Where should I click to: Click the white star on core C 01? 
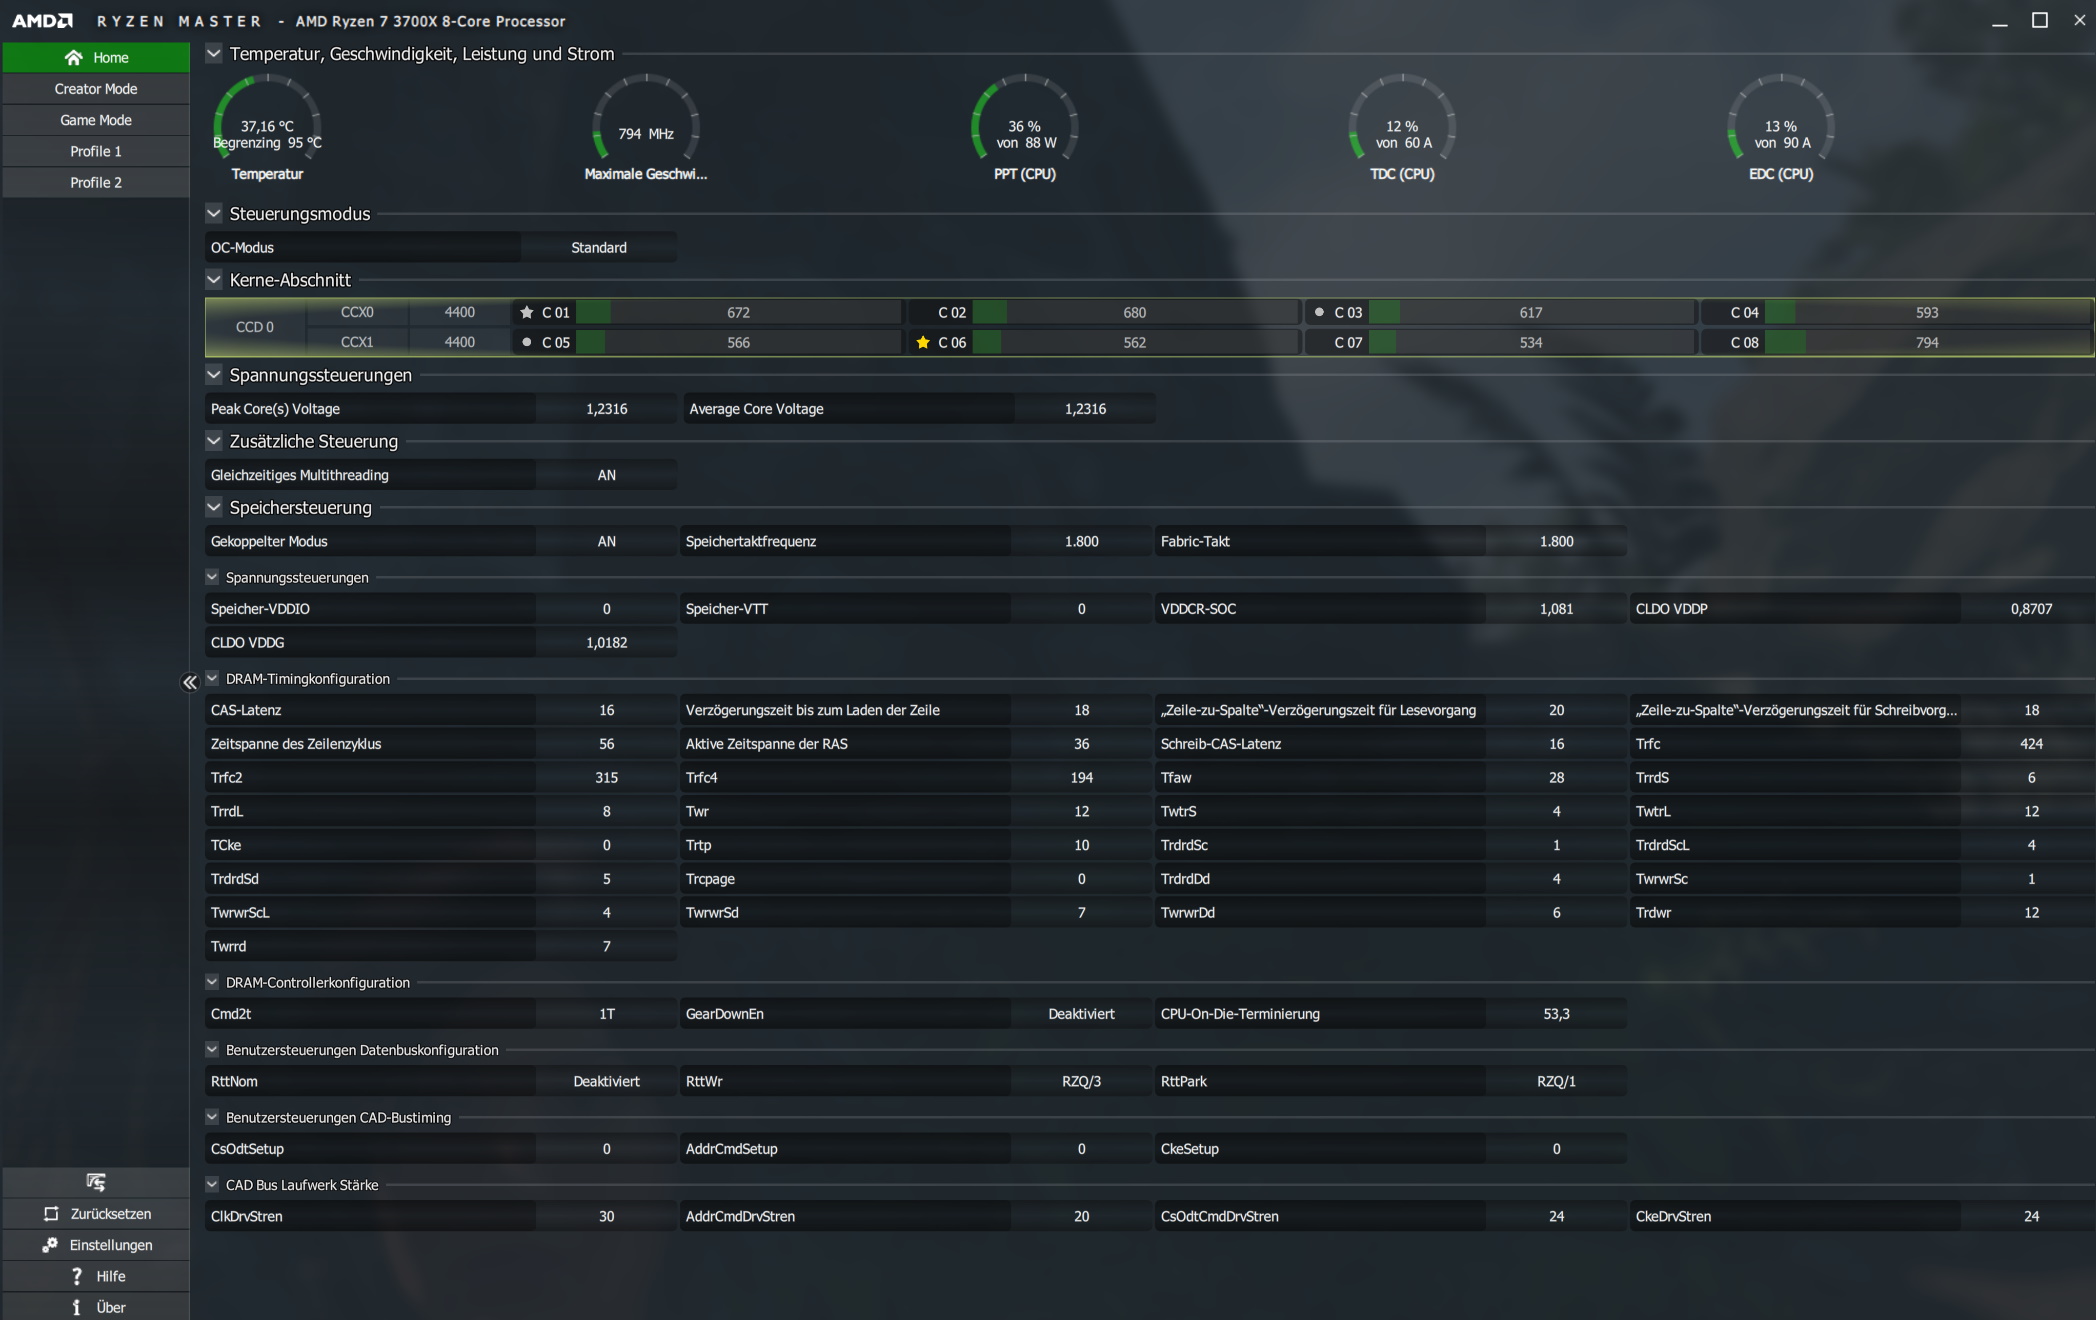[527, 312]
